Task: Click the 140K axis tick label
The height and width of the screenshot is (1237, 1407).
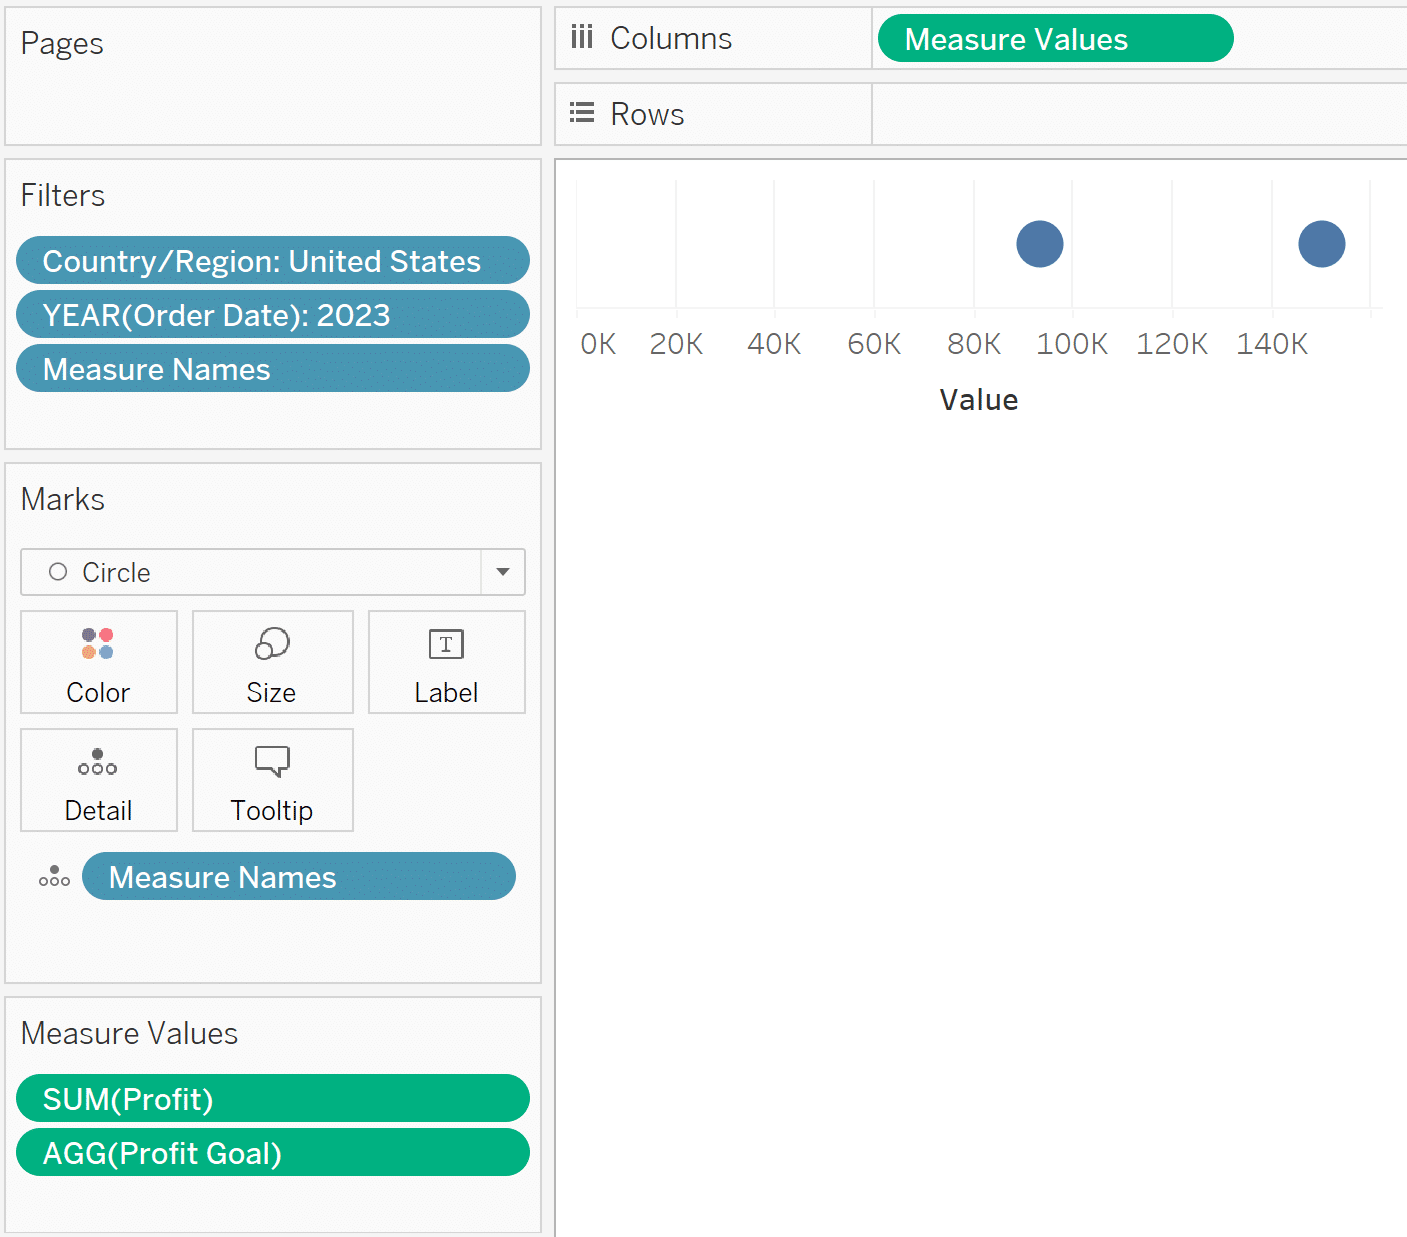Action: pyautogui.click(x=1272, y=344)
